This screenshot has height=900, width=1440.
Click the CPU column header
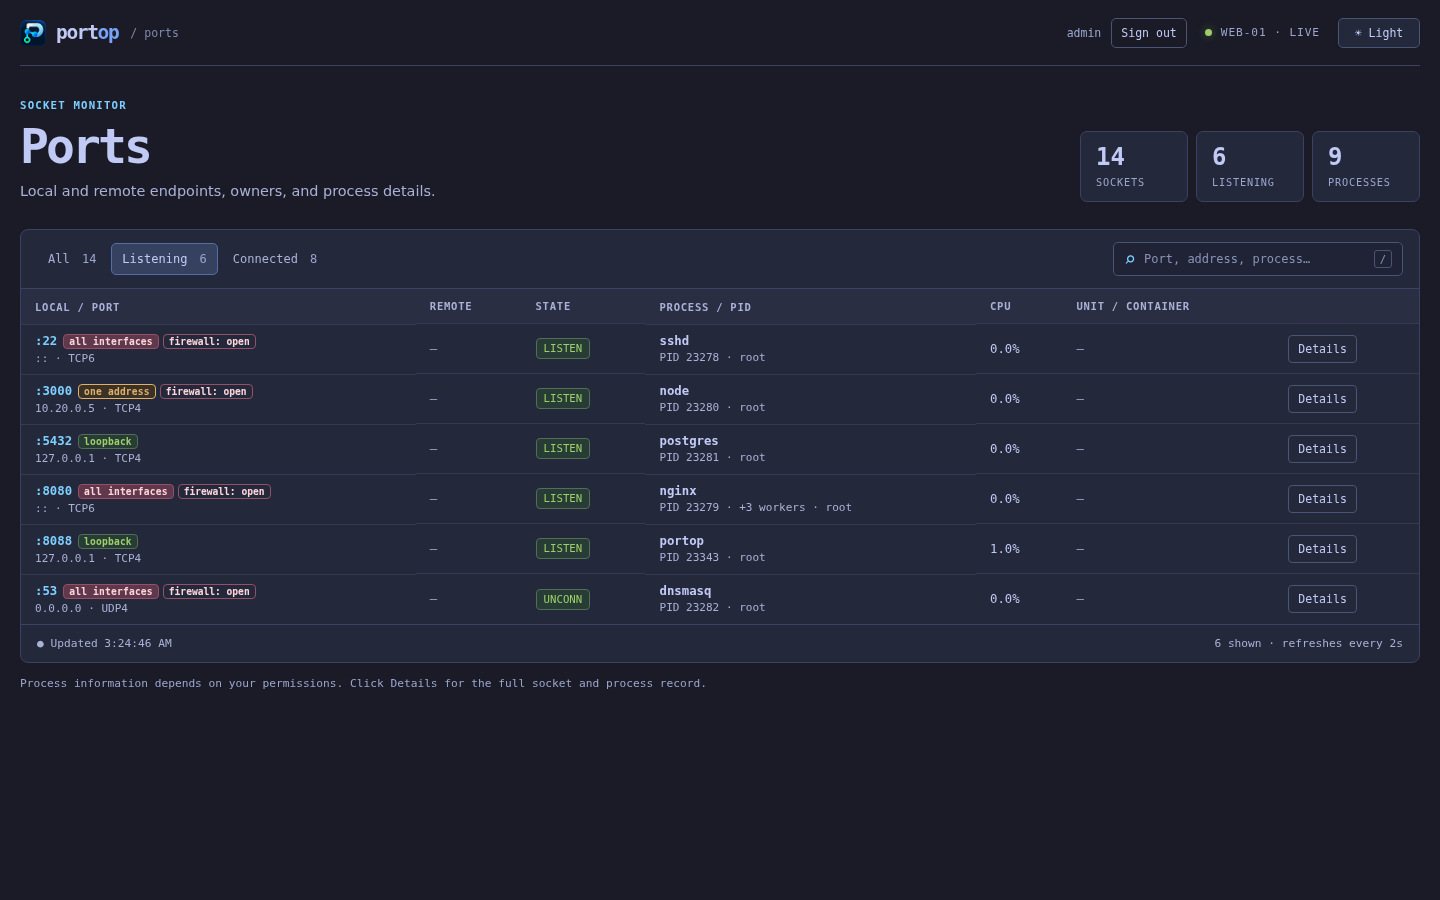tap(1000, 307)
